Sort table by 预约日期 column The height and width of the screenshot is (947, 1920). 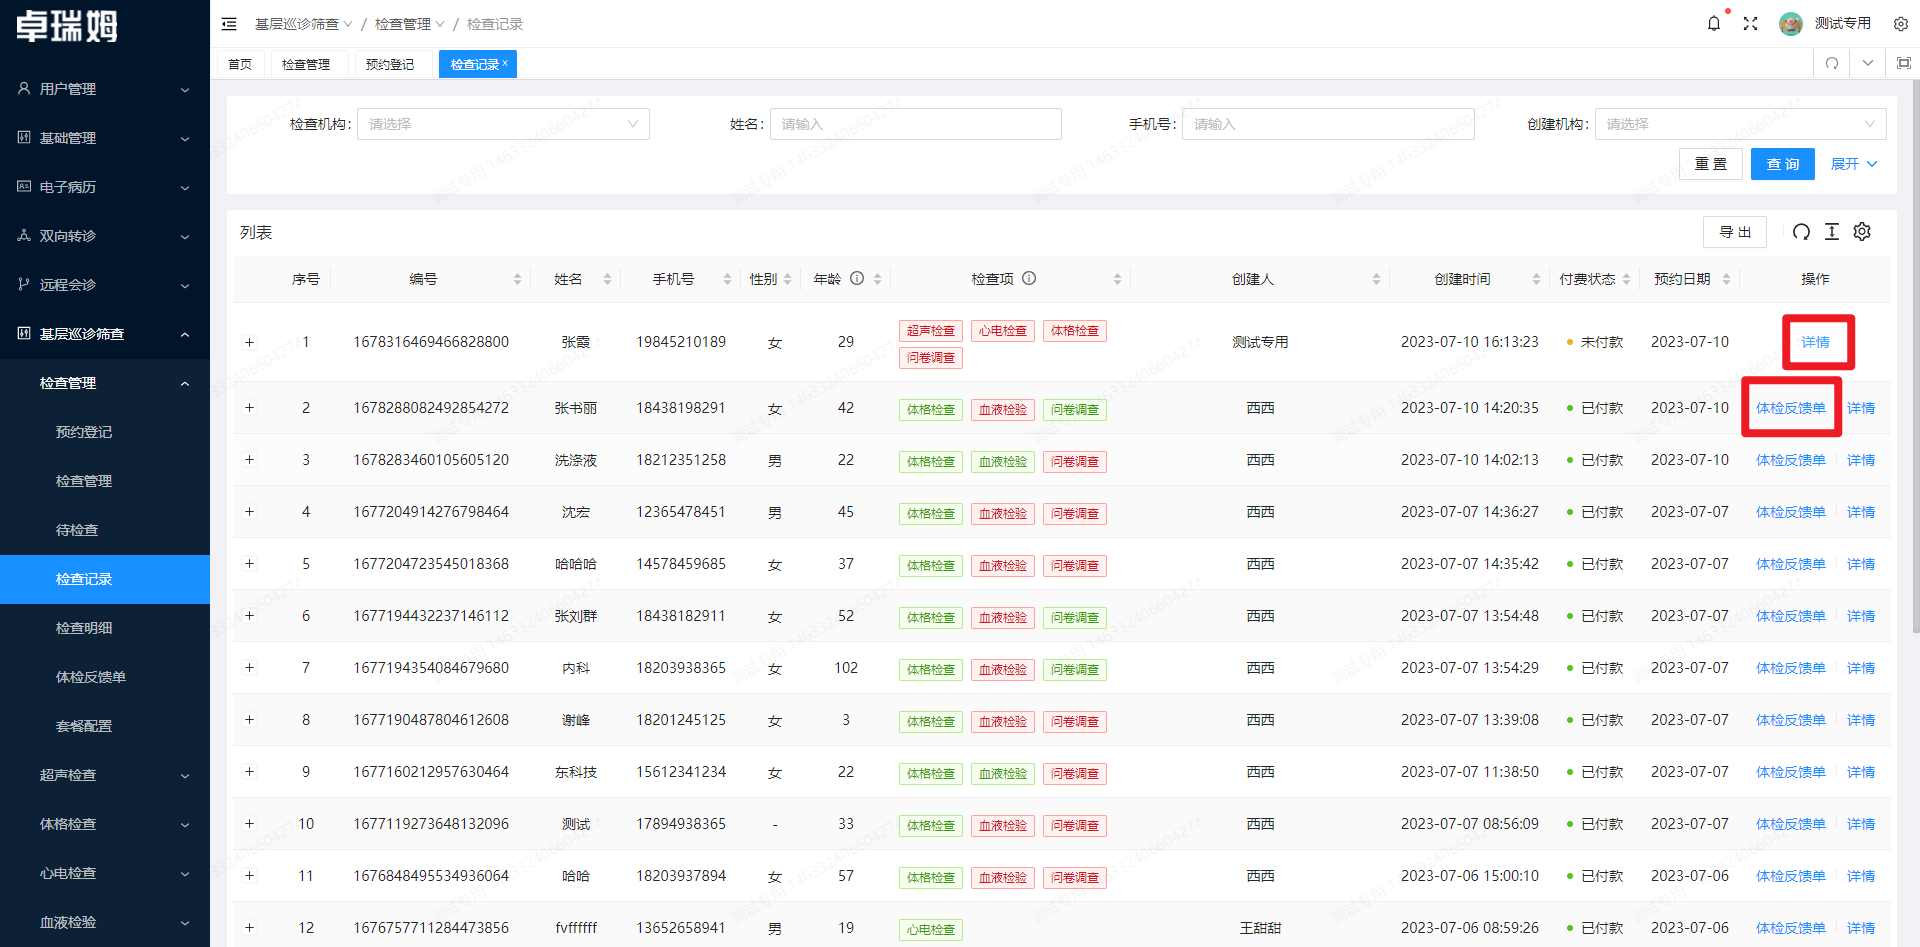click(x=1726, y=279)
